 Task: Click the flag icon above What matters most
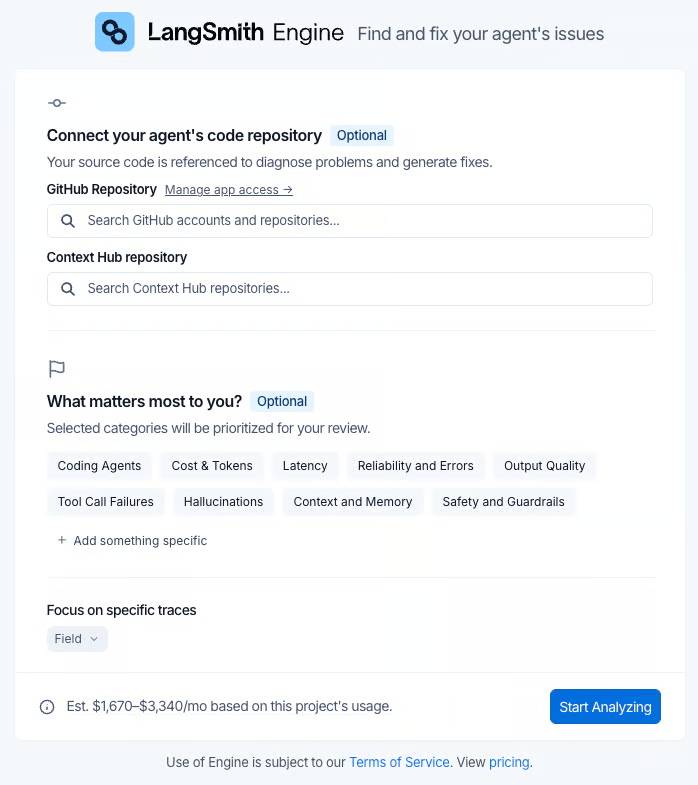click(x=57, y=369)
